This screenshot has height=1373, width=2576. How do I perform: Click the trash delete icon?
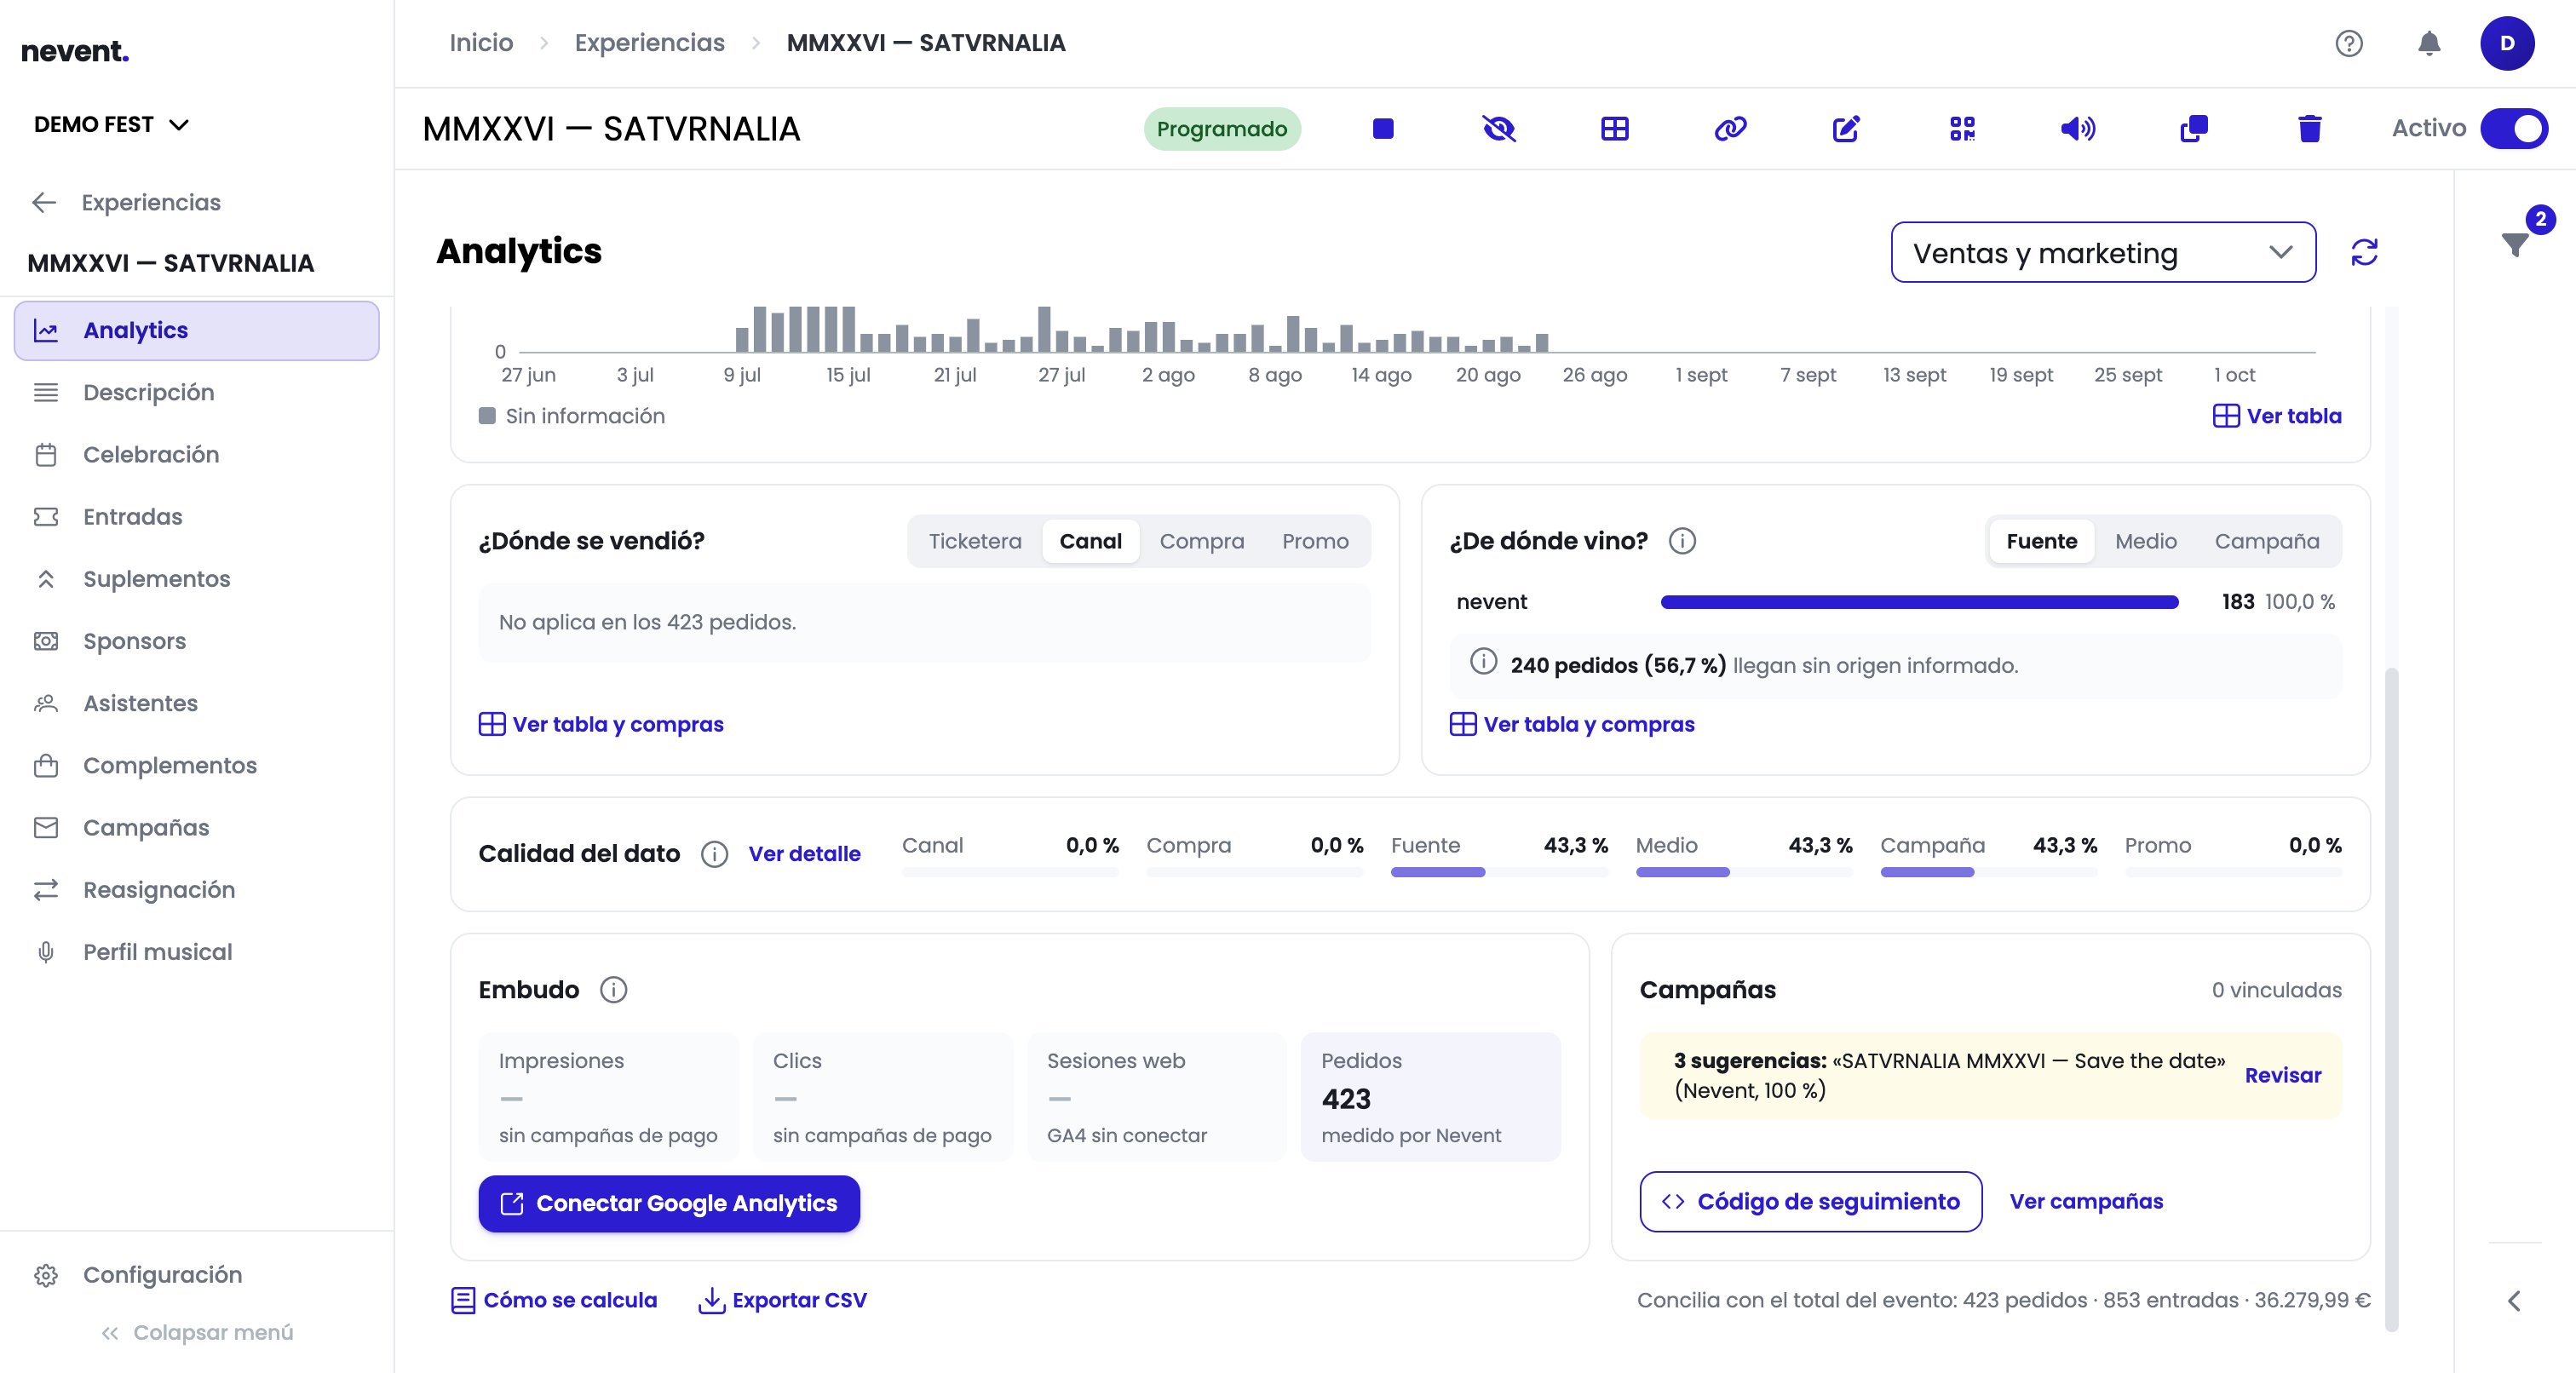[x=2309, y=128]
